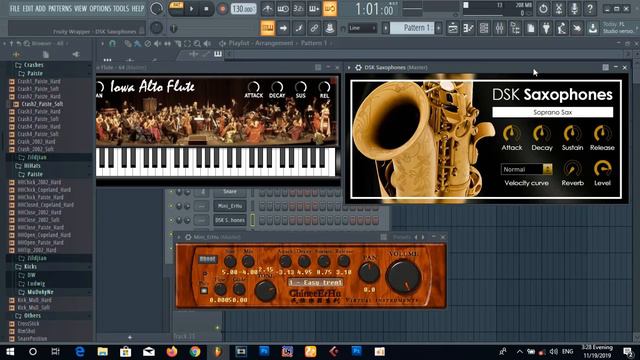
Task: Toggle the blend recording icon
Action: pyautogui.click(x=314, y=9)
